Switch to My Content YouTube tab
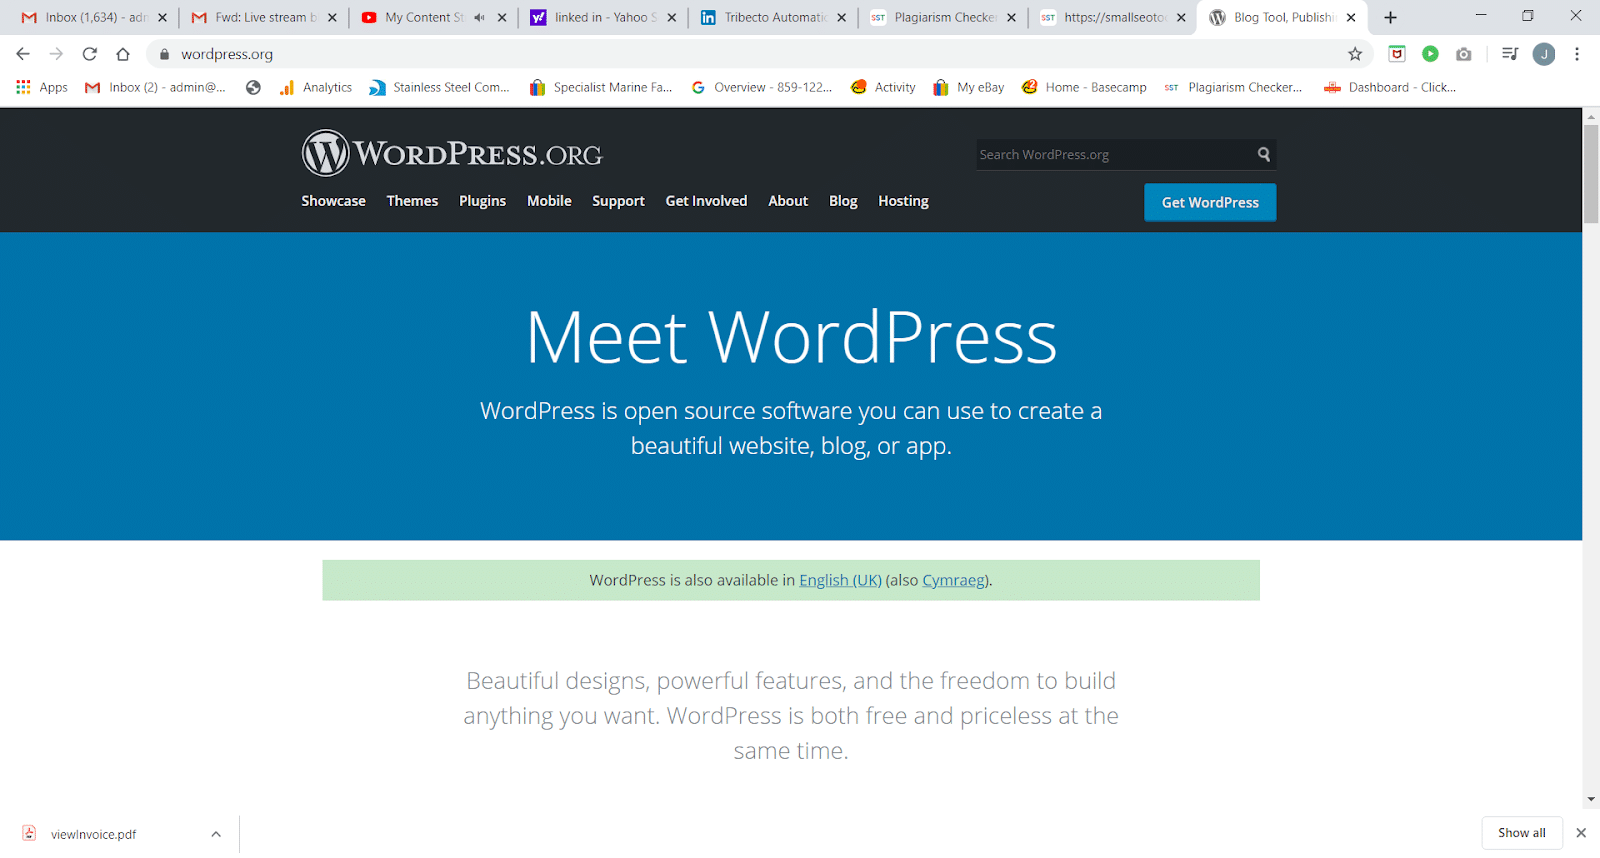Screen dimensions: 1600x858 click(434, 17)
